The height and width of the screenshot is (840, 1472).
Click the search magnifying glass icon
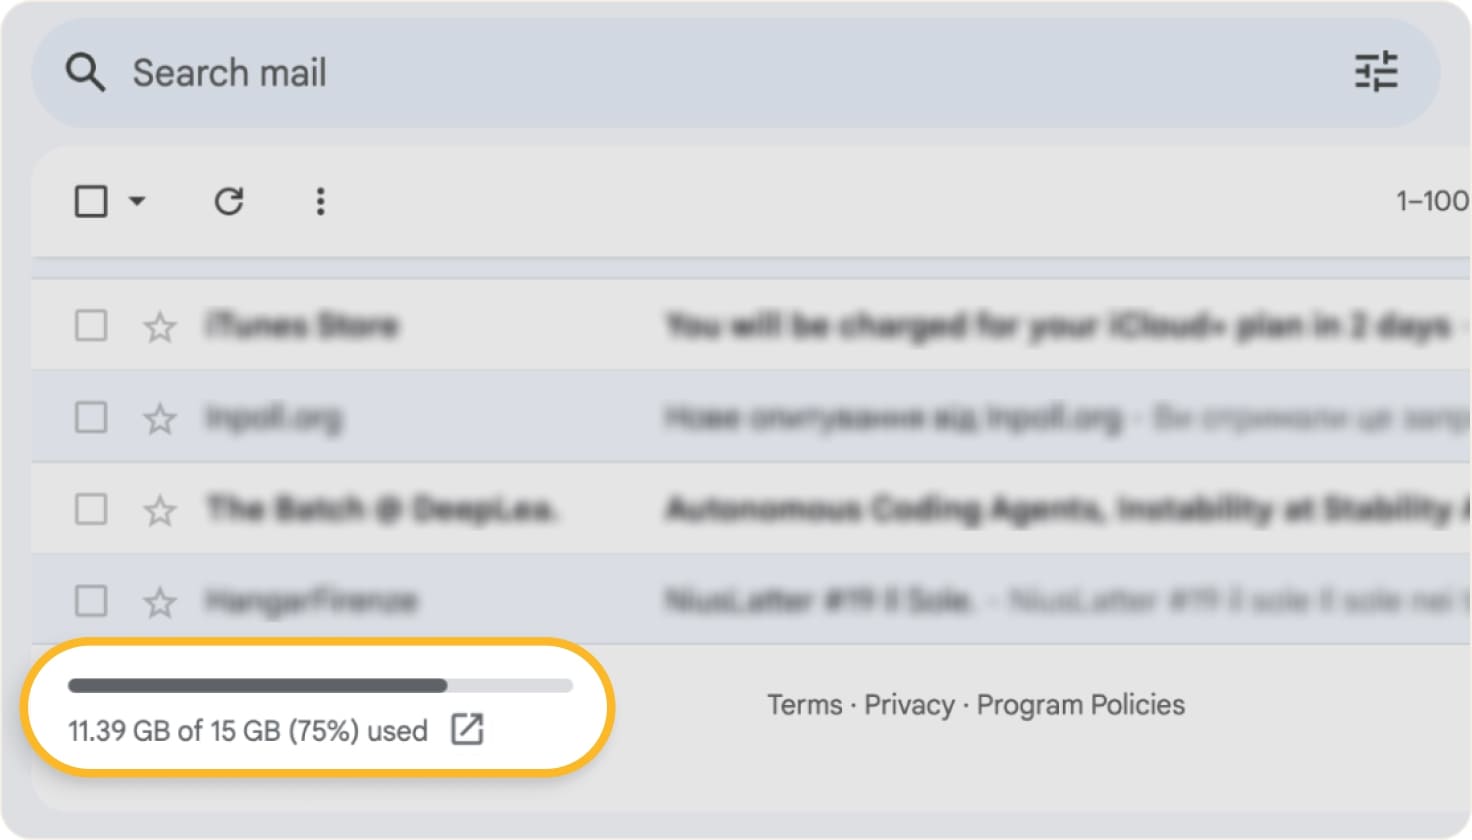point(87,71)
